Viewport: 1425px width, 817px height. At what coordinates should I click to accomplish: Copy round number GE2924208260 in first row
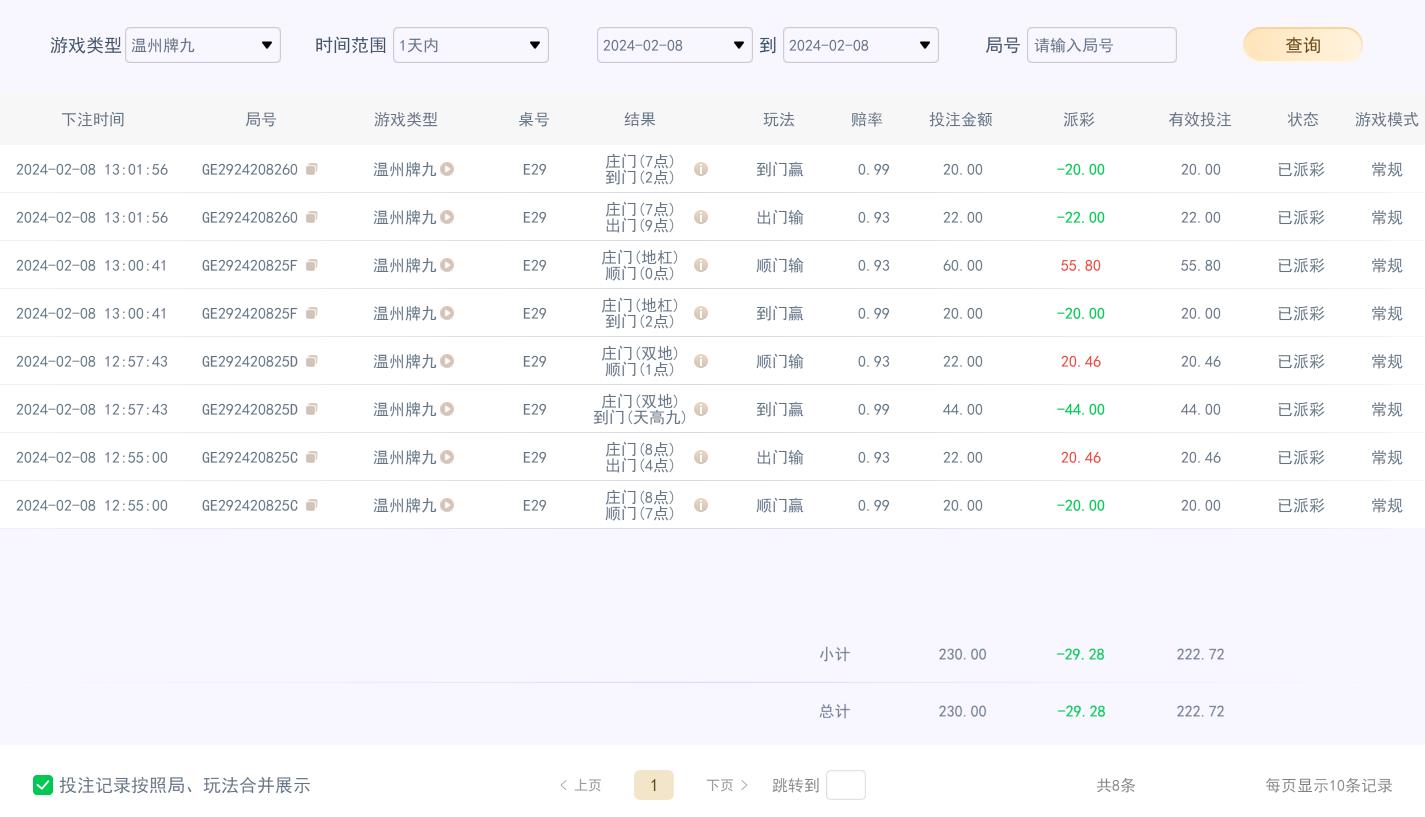click(x=311, y=170)
